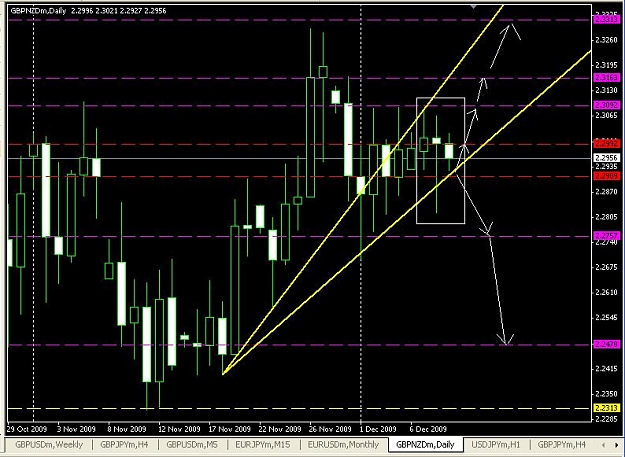The image size is (625, 457).
Task: Click the 6 Dec 2009 date label
Action: point(428,429)
